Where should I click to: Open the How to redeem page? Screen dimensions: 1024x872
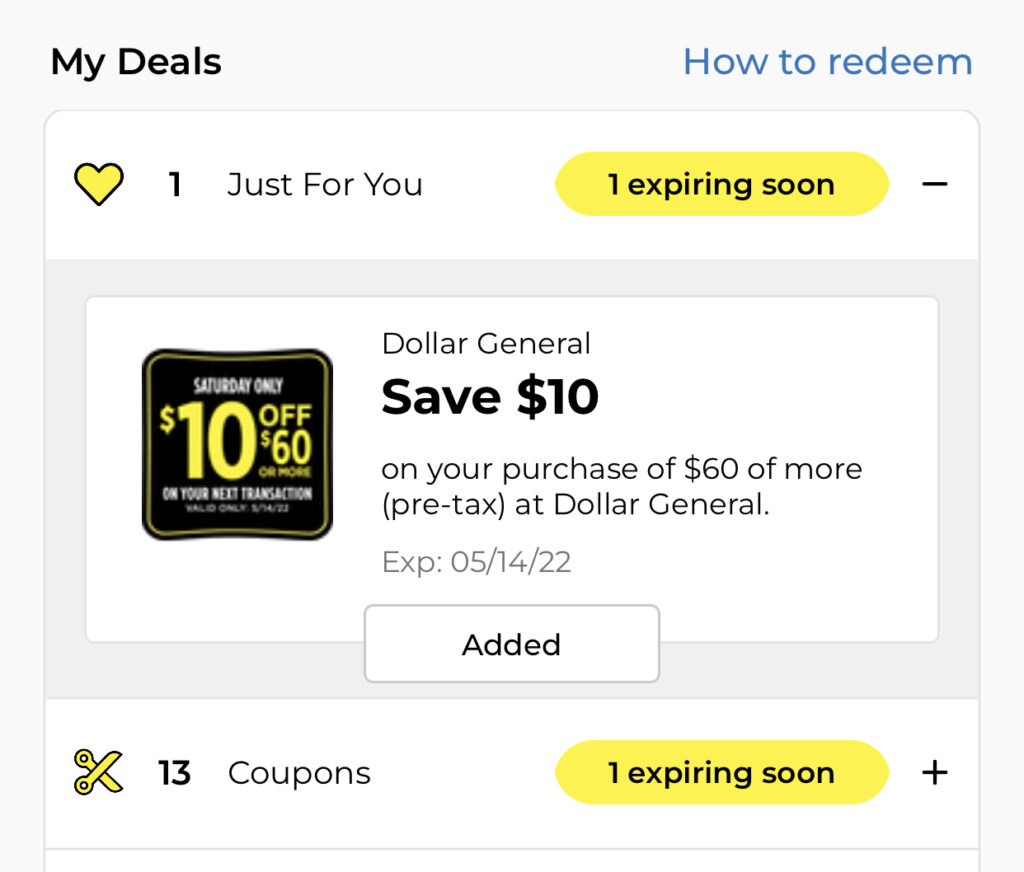coord(828,61)
